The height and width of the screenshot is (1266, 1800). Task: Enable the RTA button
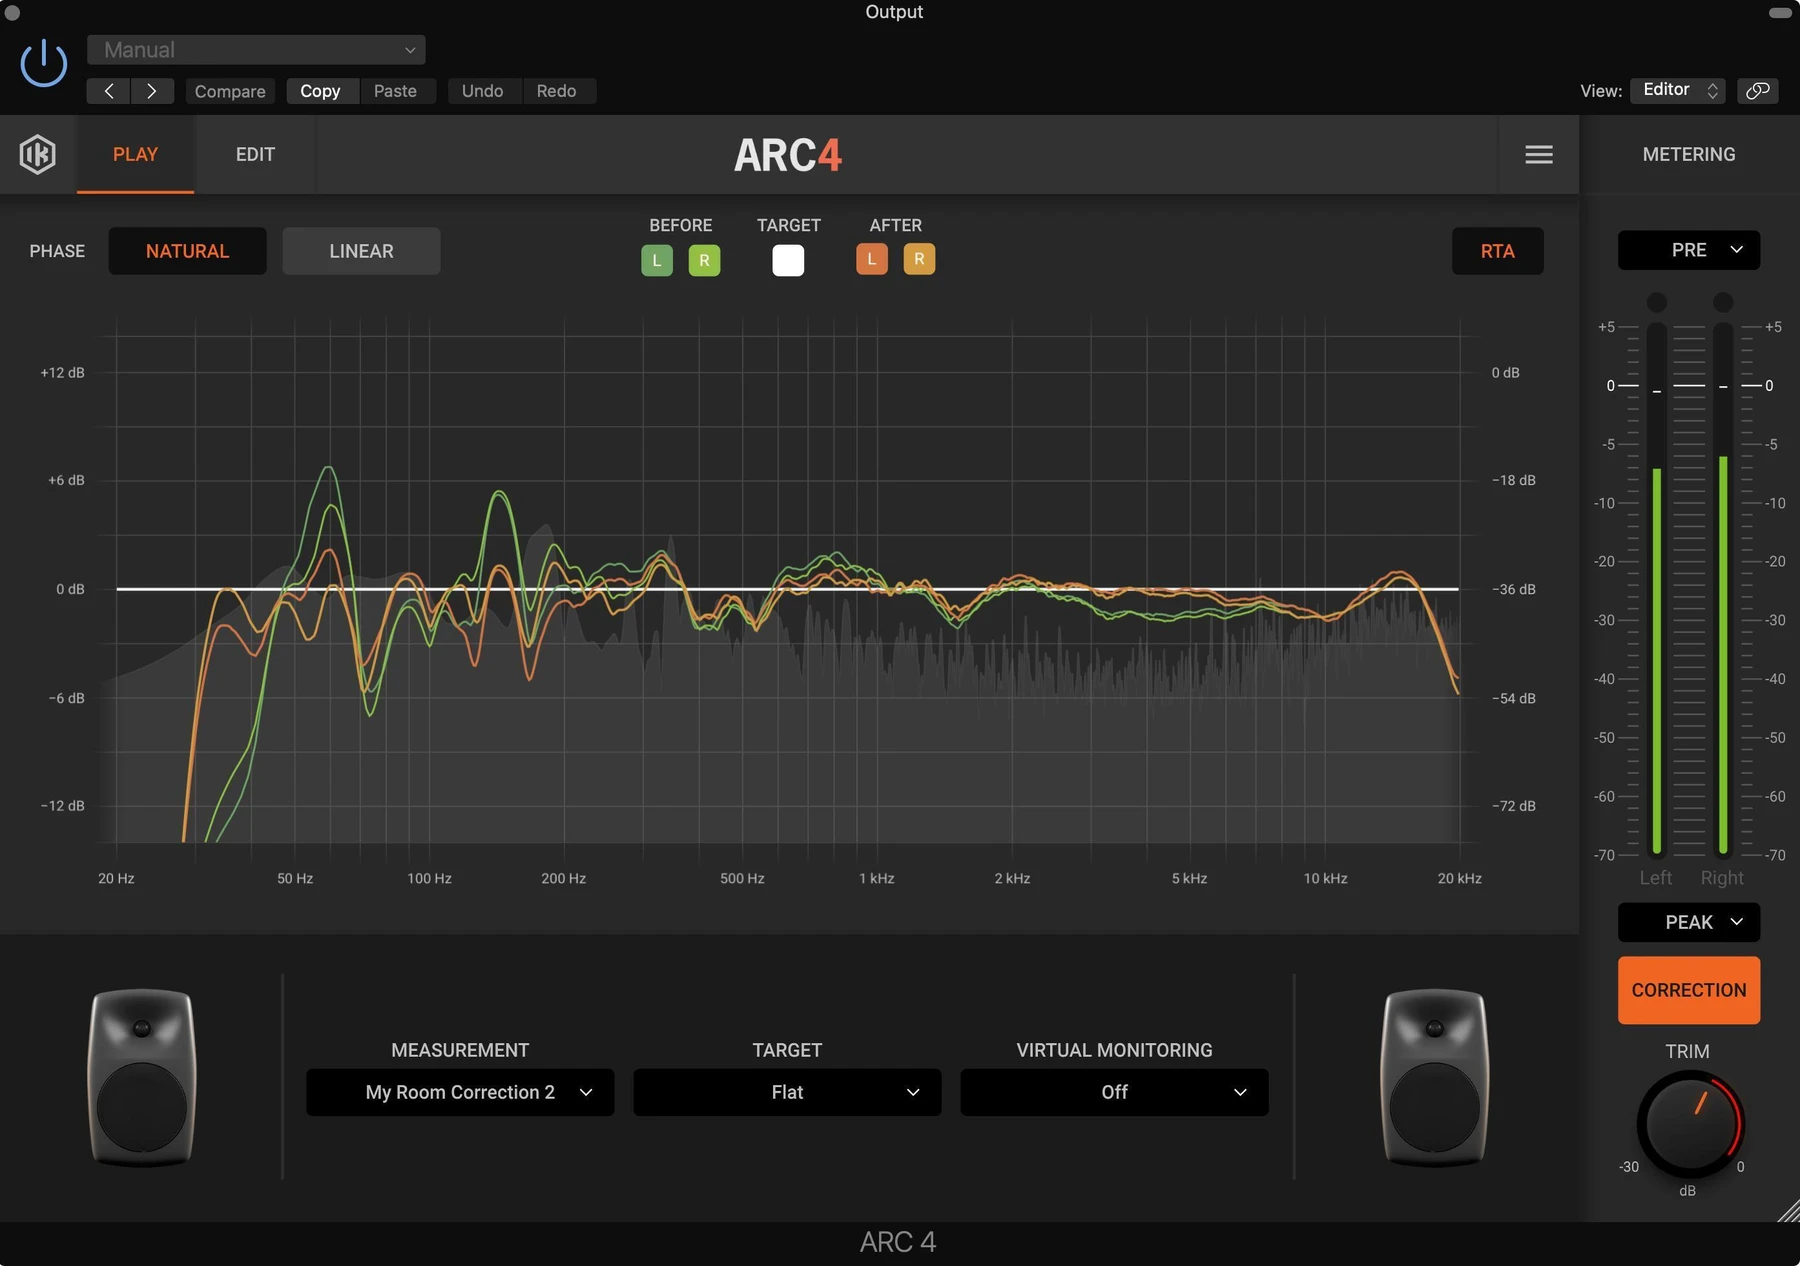pos(1497,251)
